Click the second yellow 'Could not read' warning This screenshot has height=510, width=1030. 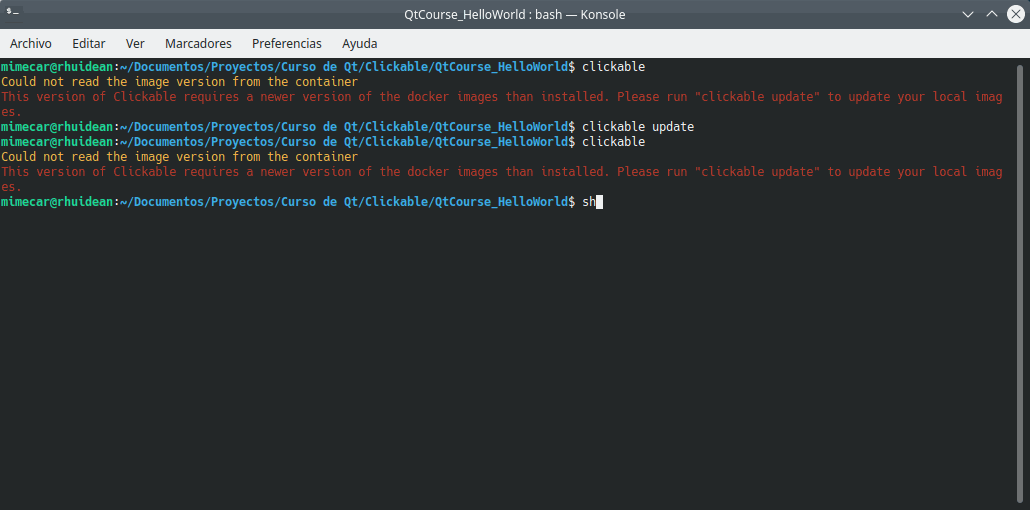(x=179, y=157)
